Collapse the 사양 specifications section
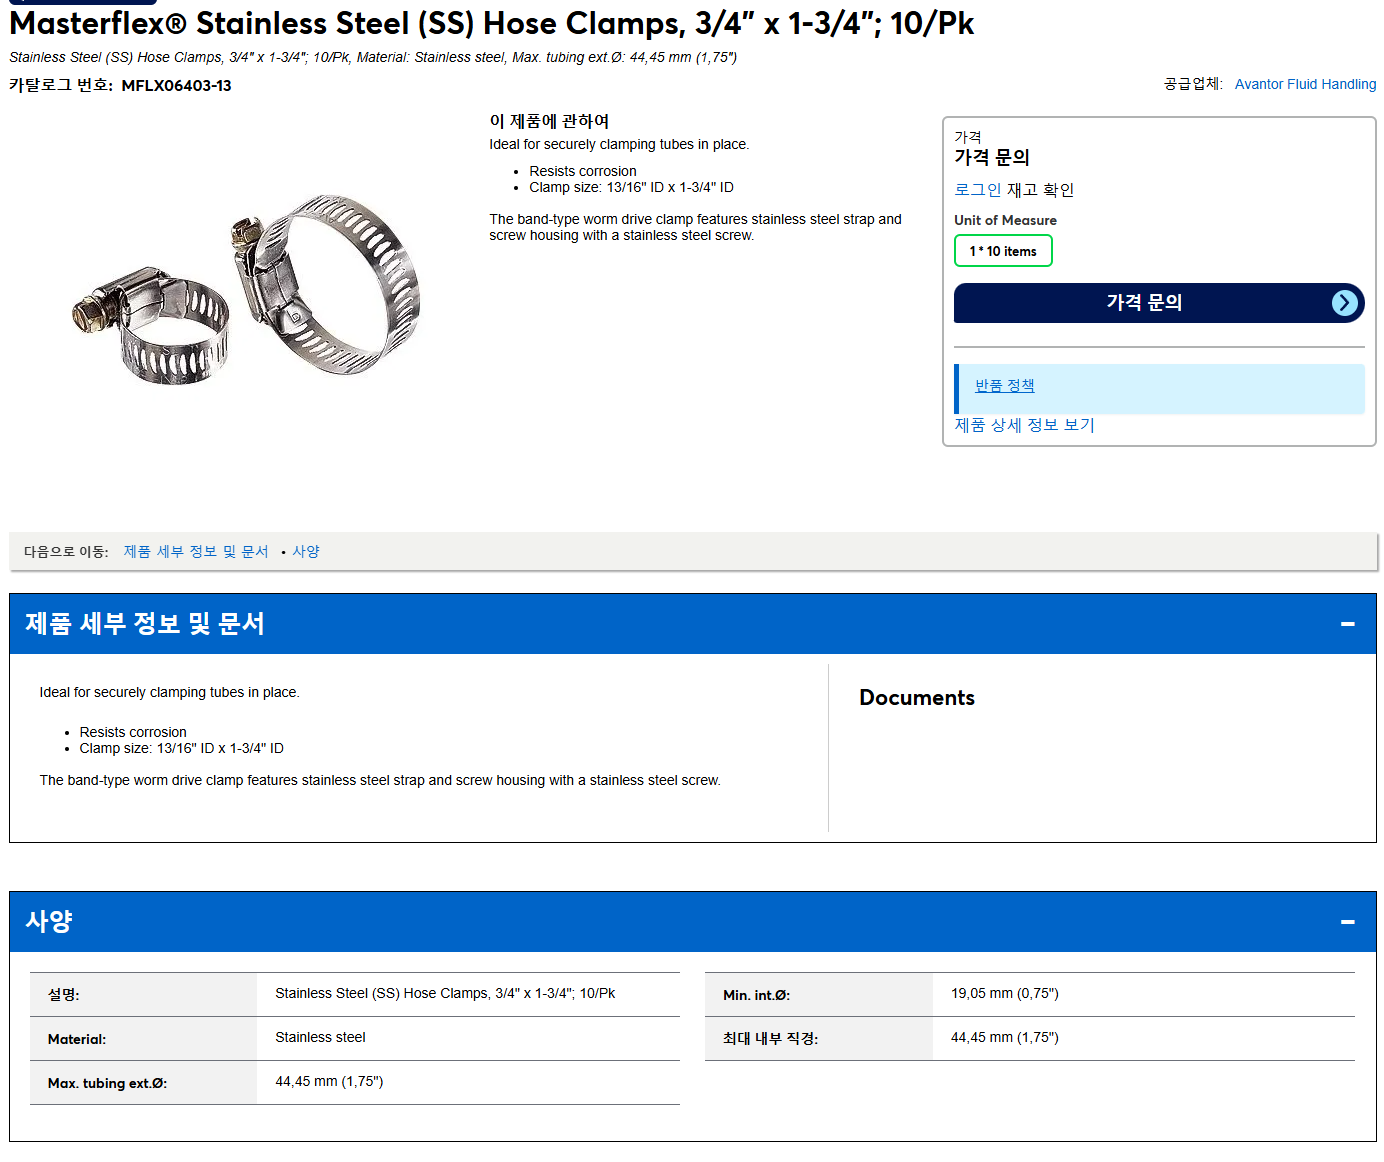Image resolution: width=1384 pixels, height=1162 pixels. pos(1347,922)
